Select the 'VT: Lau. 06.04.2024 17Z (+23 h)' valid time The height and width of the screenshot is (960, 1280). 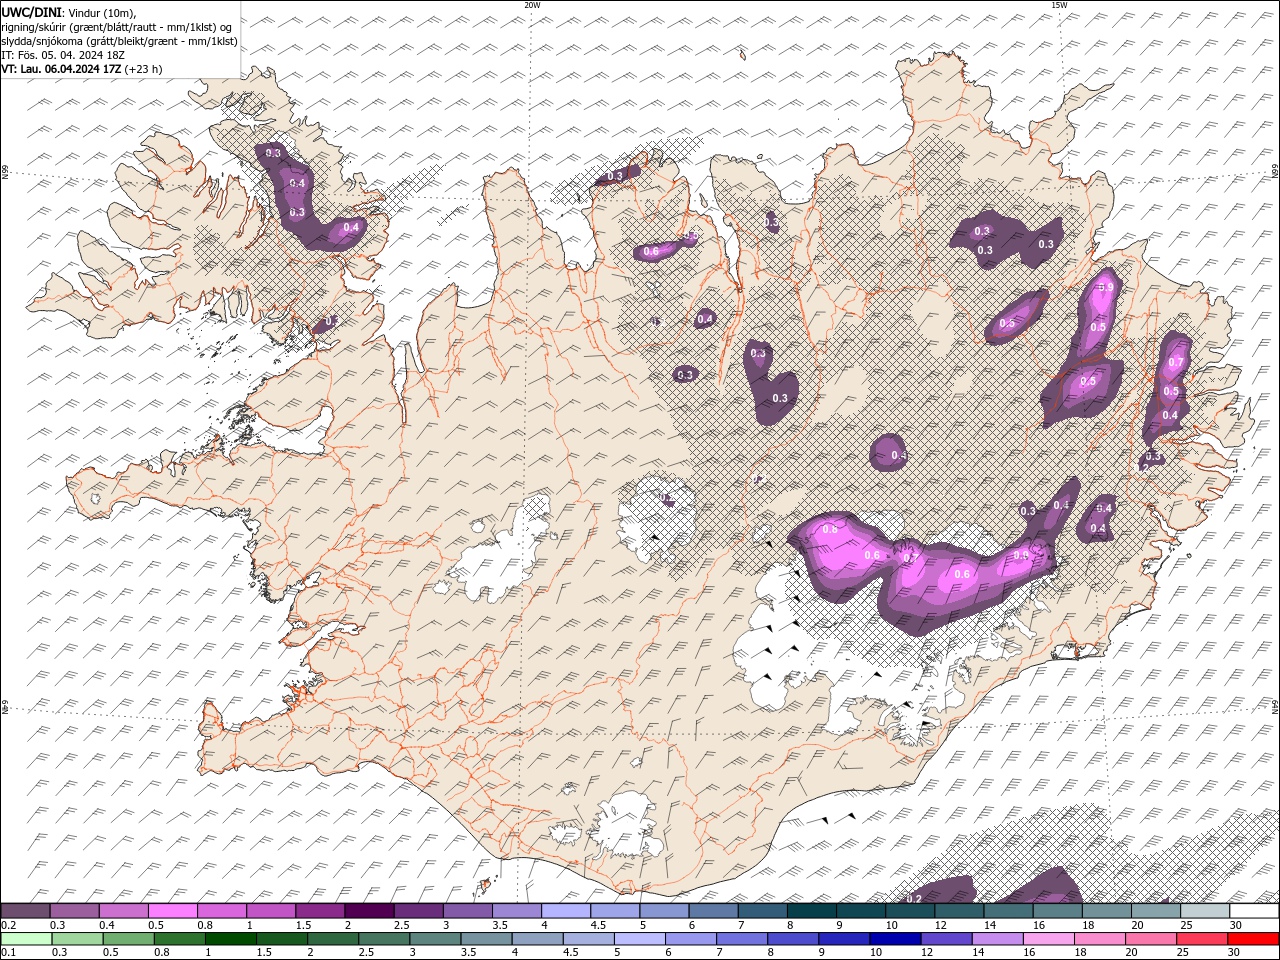tap(81, 69)
